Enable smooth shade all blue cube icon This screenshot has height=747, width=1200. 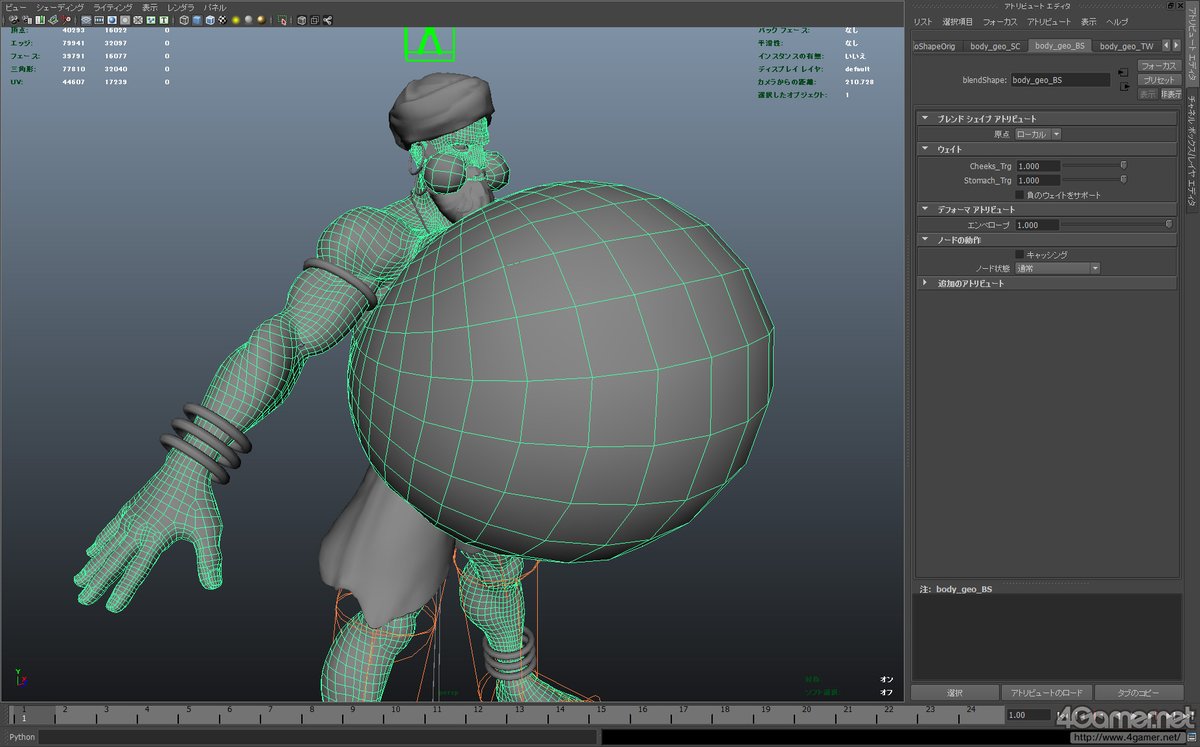[197, 20]
